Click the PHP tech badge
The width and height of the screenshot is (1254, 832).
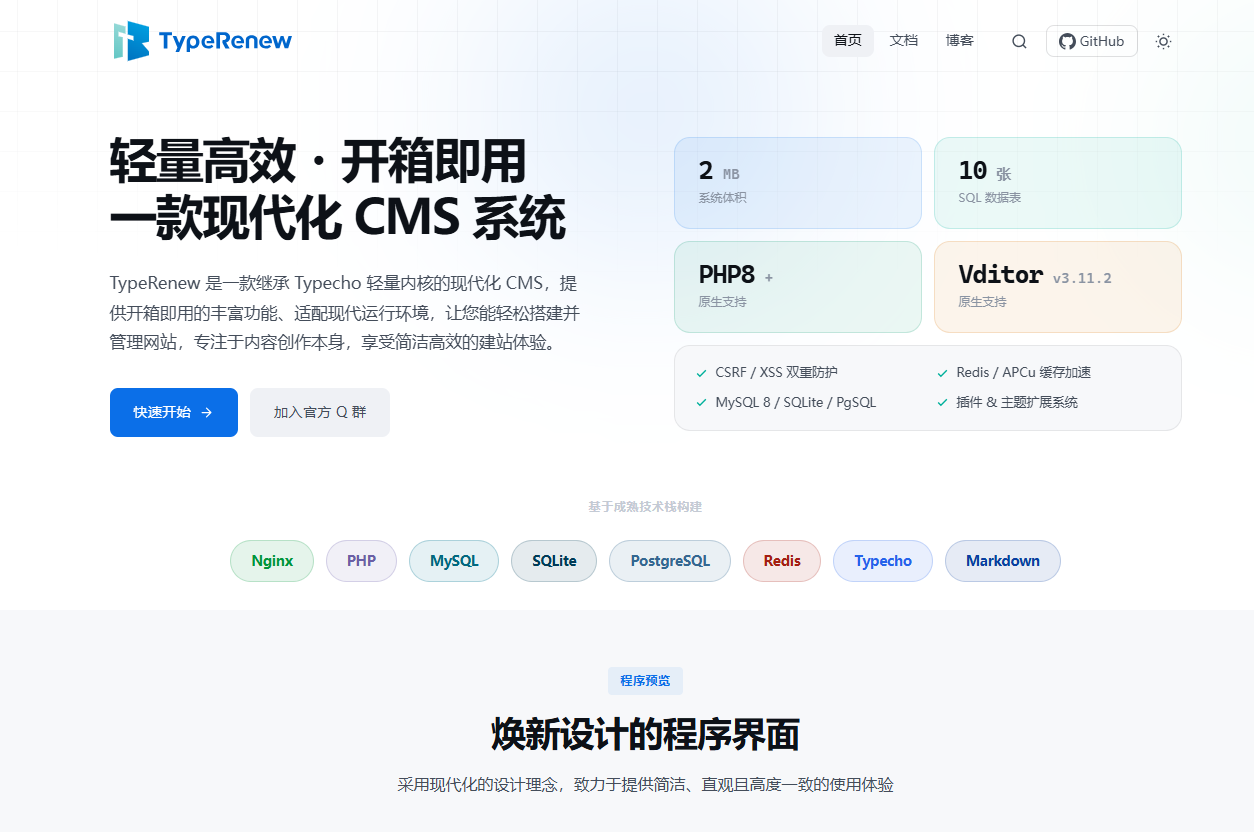click(362, 561)
